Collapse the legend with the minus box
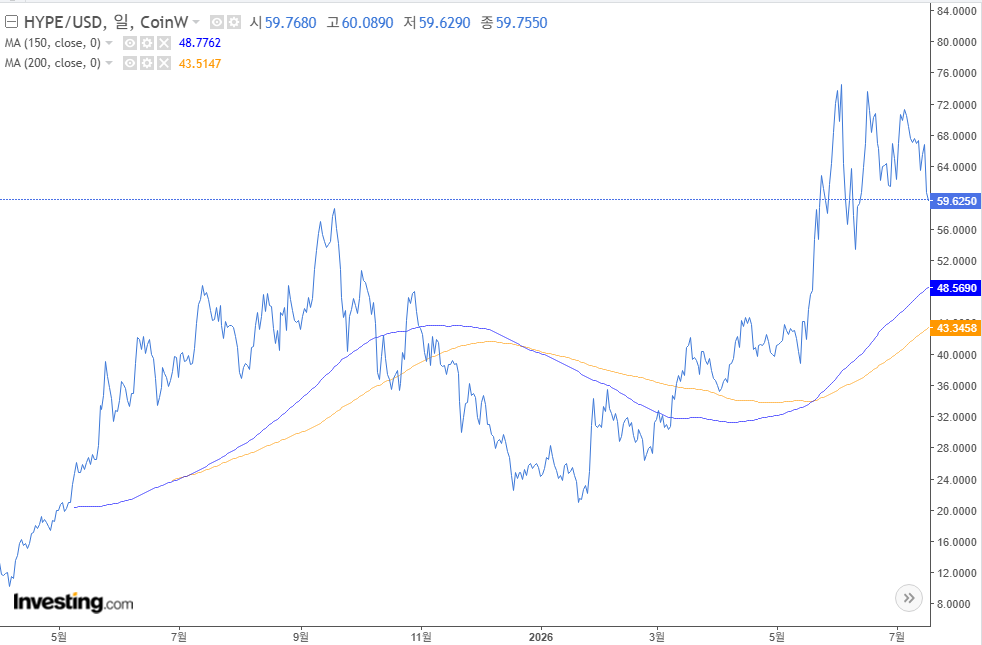This screenshot has width=982, height=645. tap(11, 23)
